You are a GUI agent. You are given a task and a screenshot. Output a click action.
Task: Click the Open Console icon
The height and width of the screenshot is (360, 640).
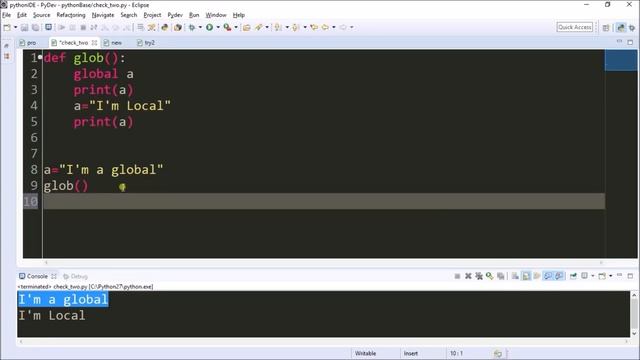[602, 276]
